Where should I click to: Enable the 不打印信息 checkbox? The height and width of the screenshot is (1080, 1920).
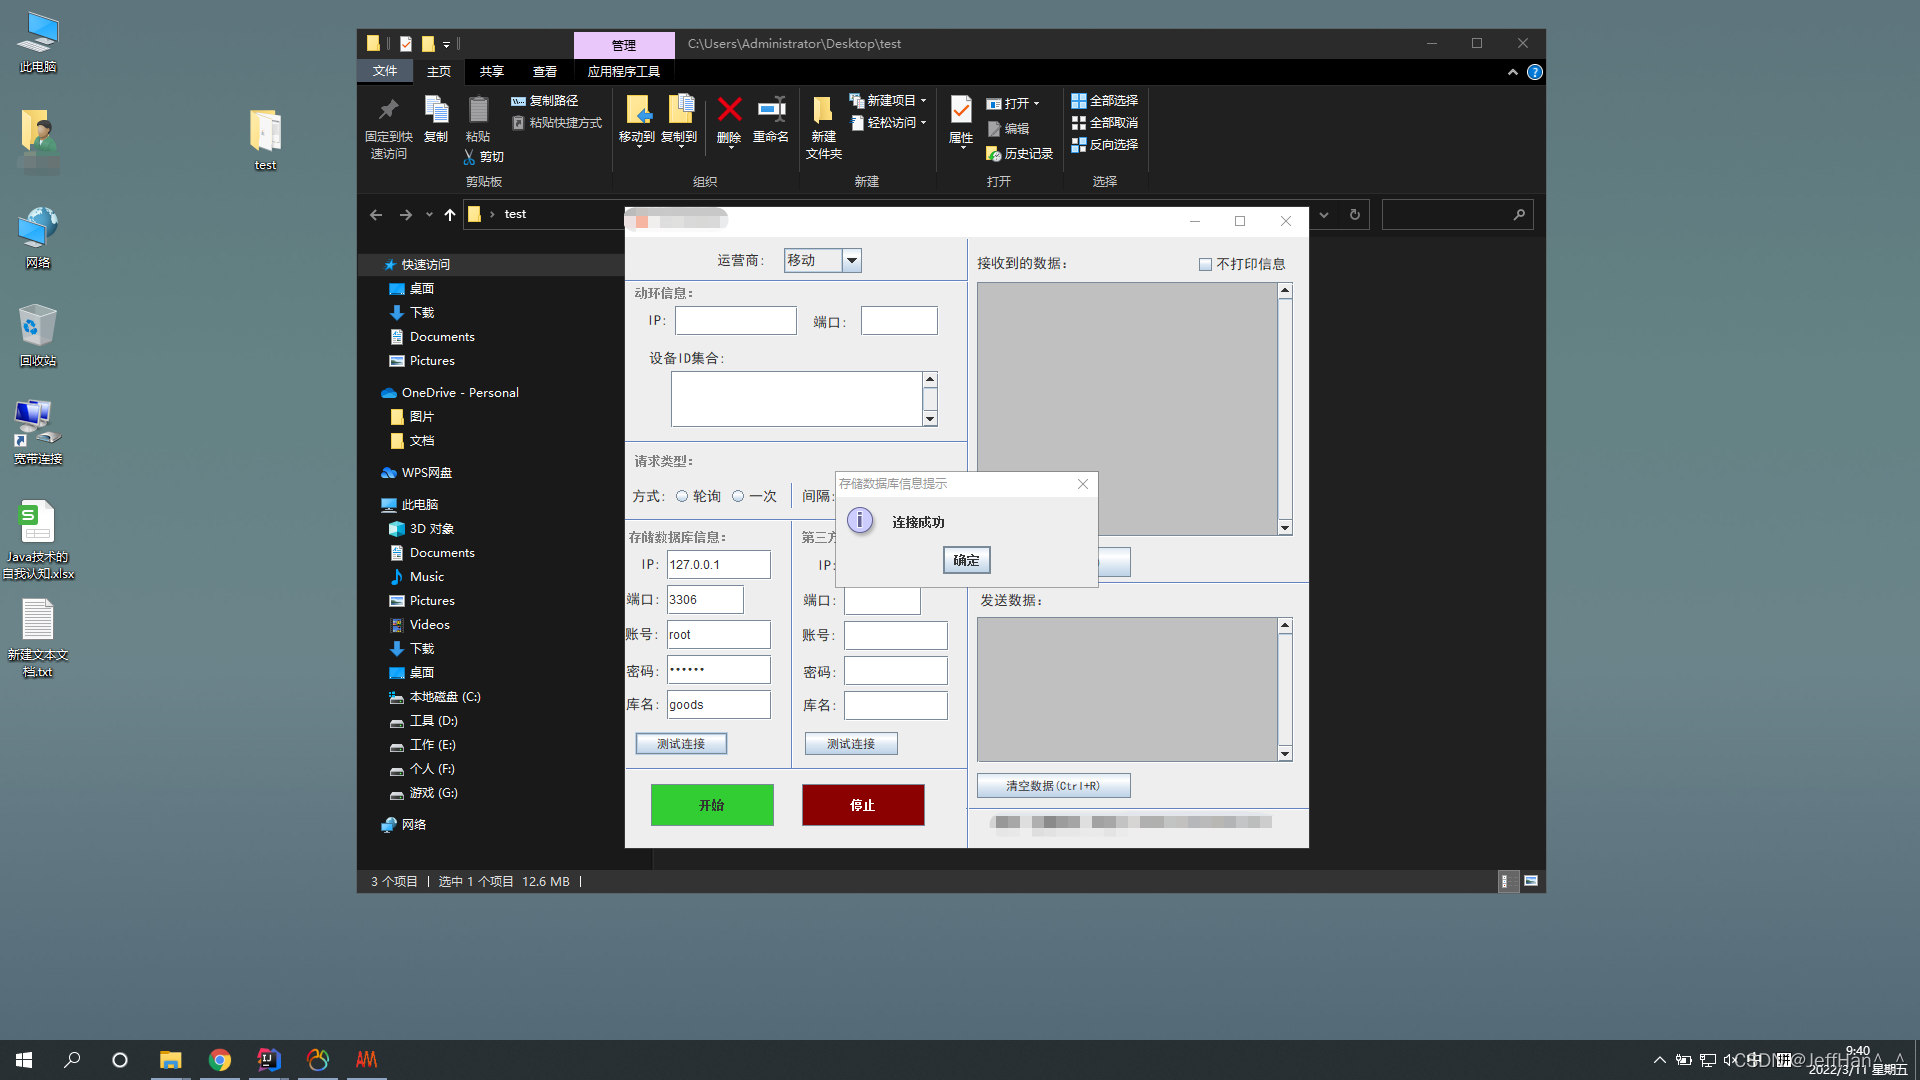1205,265
